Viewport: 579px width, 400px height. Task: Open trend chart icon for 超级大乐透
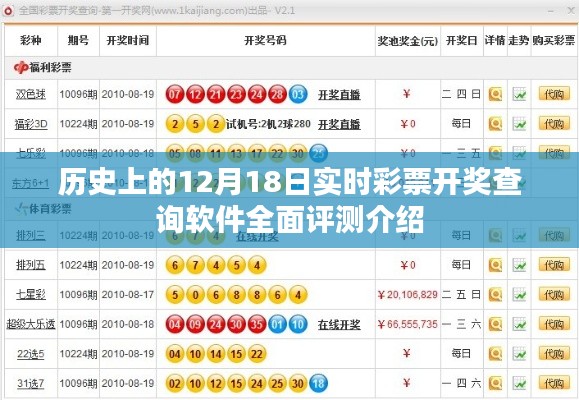tap(519, 324)
